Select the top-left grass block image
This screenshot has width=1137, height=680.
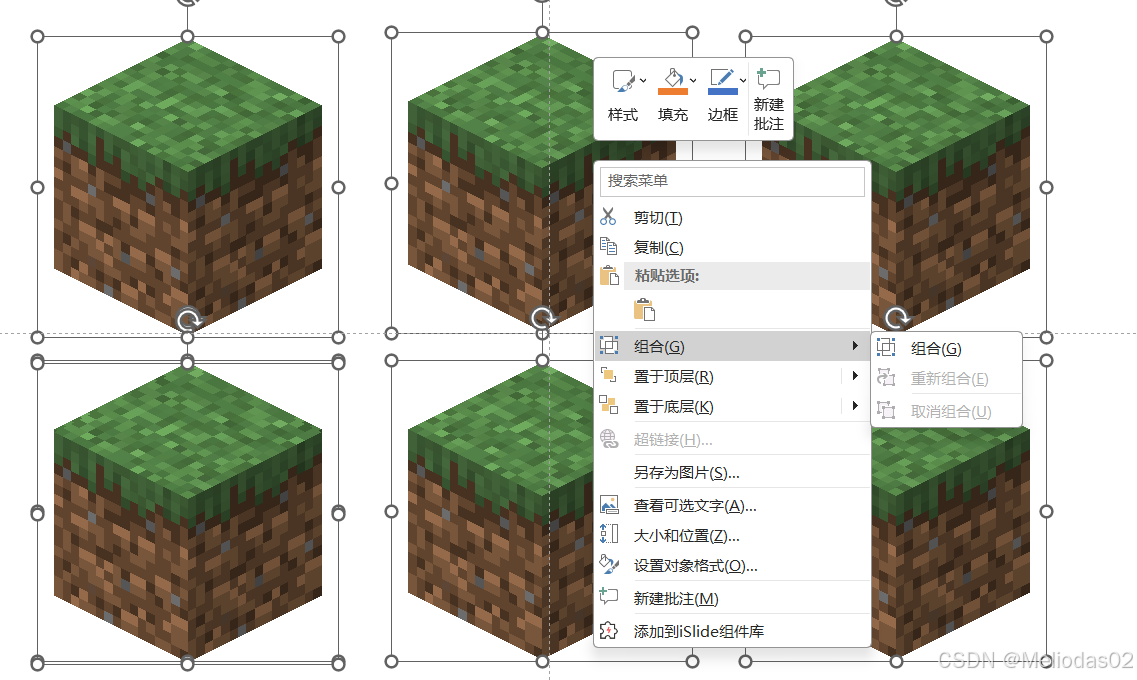pos(188,187)
